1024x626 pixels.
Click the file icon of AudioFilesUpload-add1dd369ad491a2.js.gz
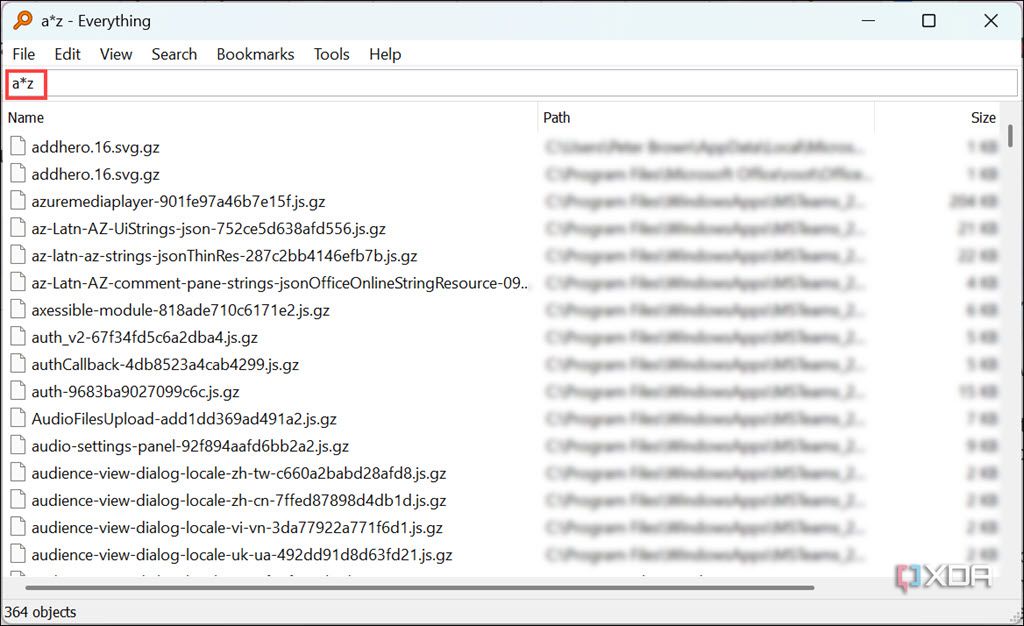tap(18, 418)
